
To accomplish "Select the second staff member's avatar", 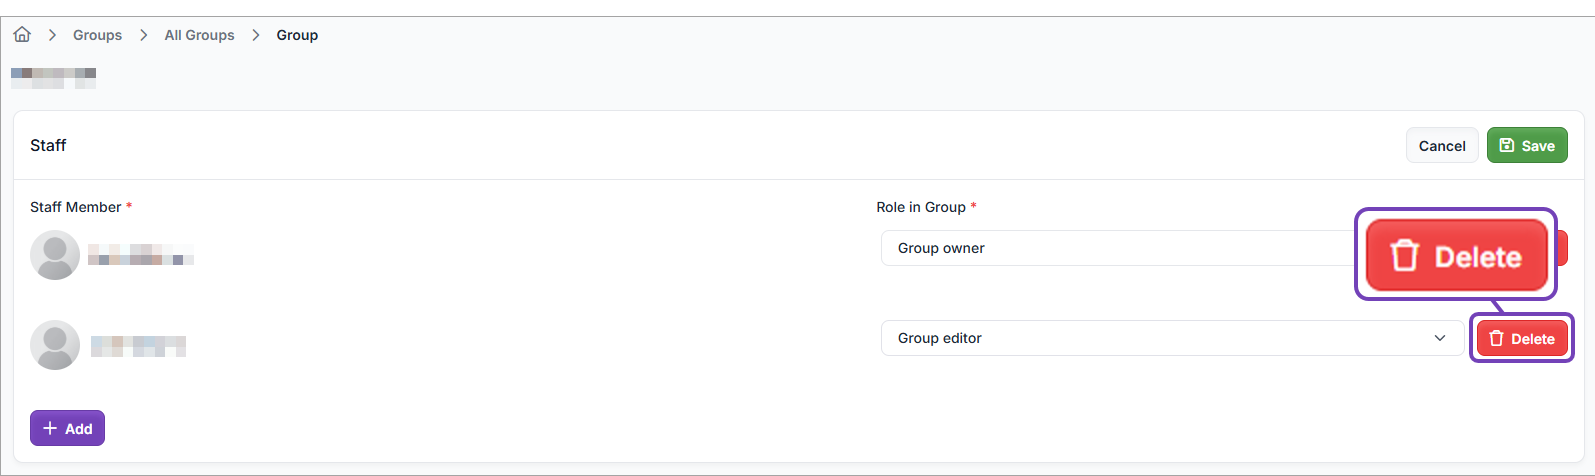I will click(x=55, y=345).
